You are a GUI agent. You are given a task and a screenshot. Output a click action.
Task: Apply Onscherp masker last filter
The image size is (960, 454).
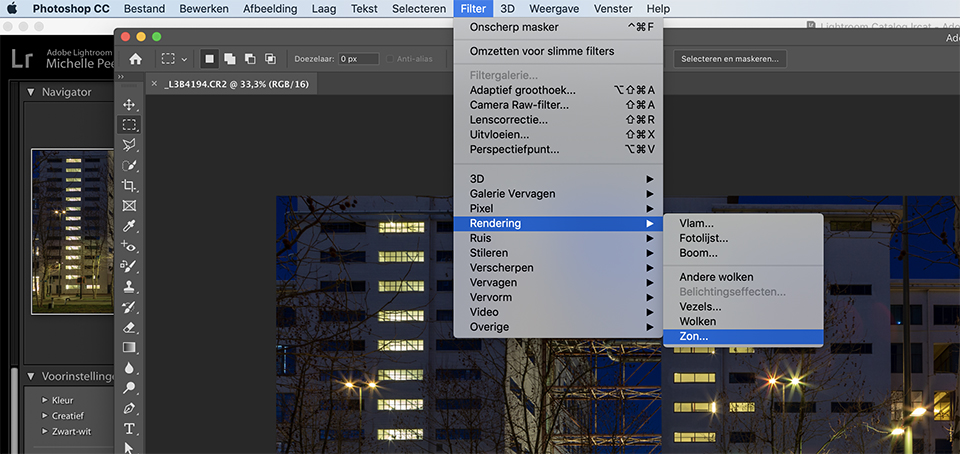pos(558,28)
